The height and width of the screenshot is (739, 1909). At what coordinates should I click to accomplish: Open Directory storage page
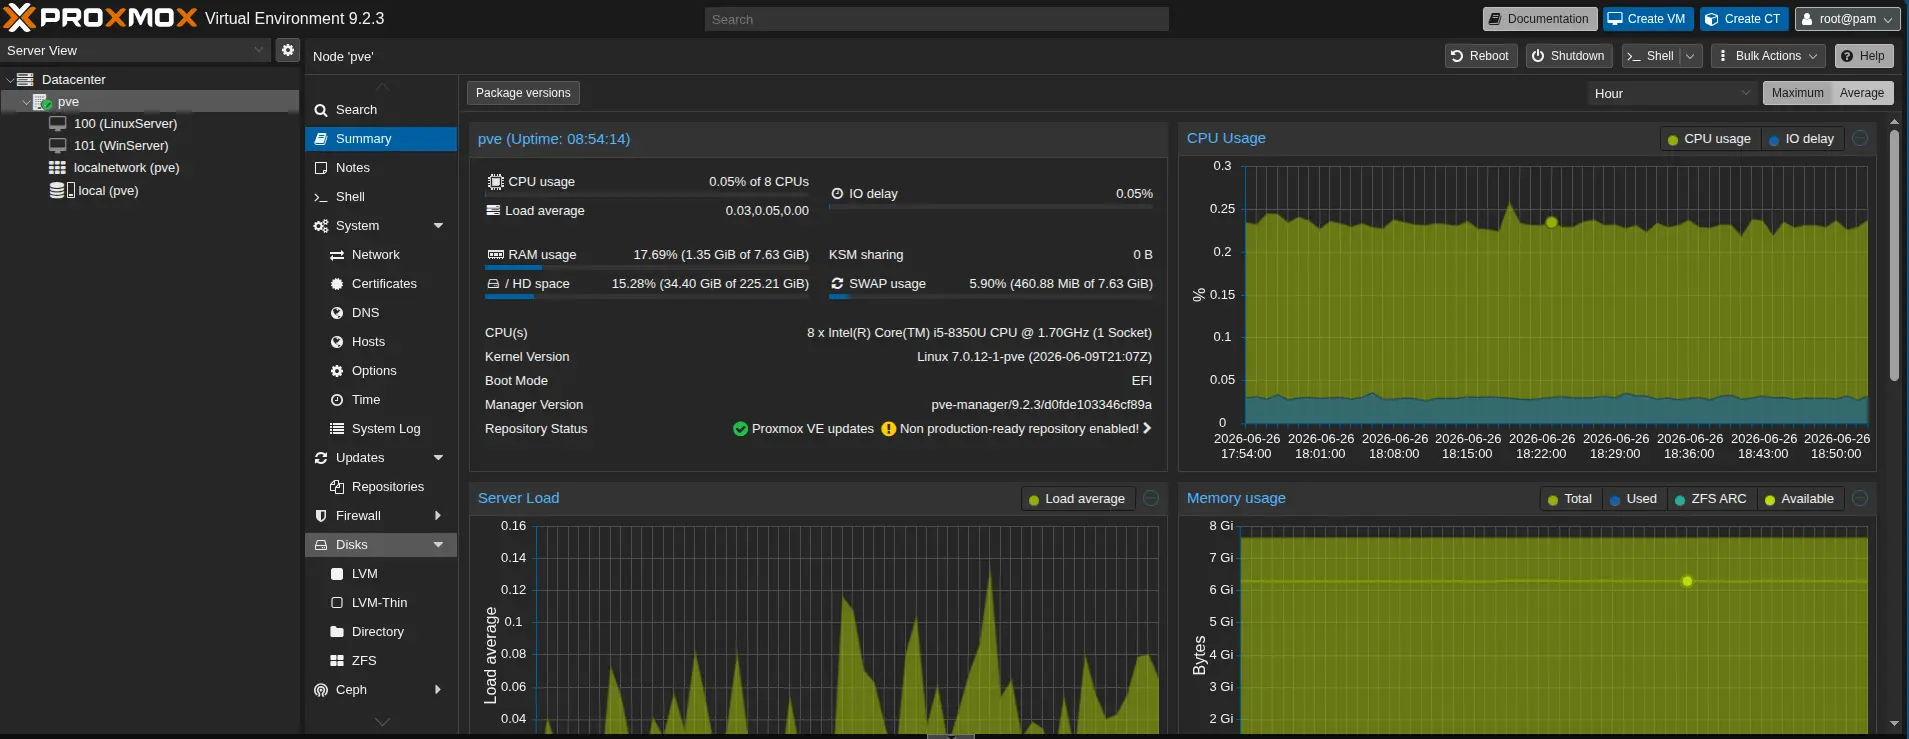[x=381, y=632]
